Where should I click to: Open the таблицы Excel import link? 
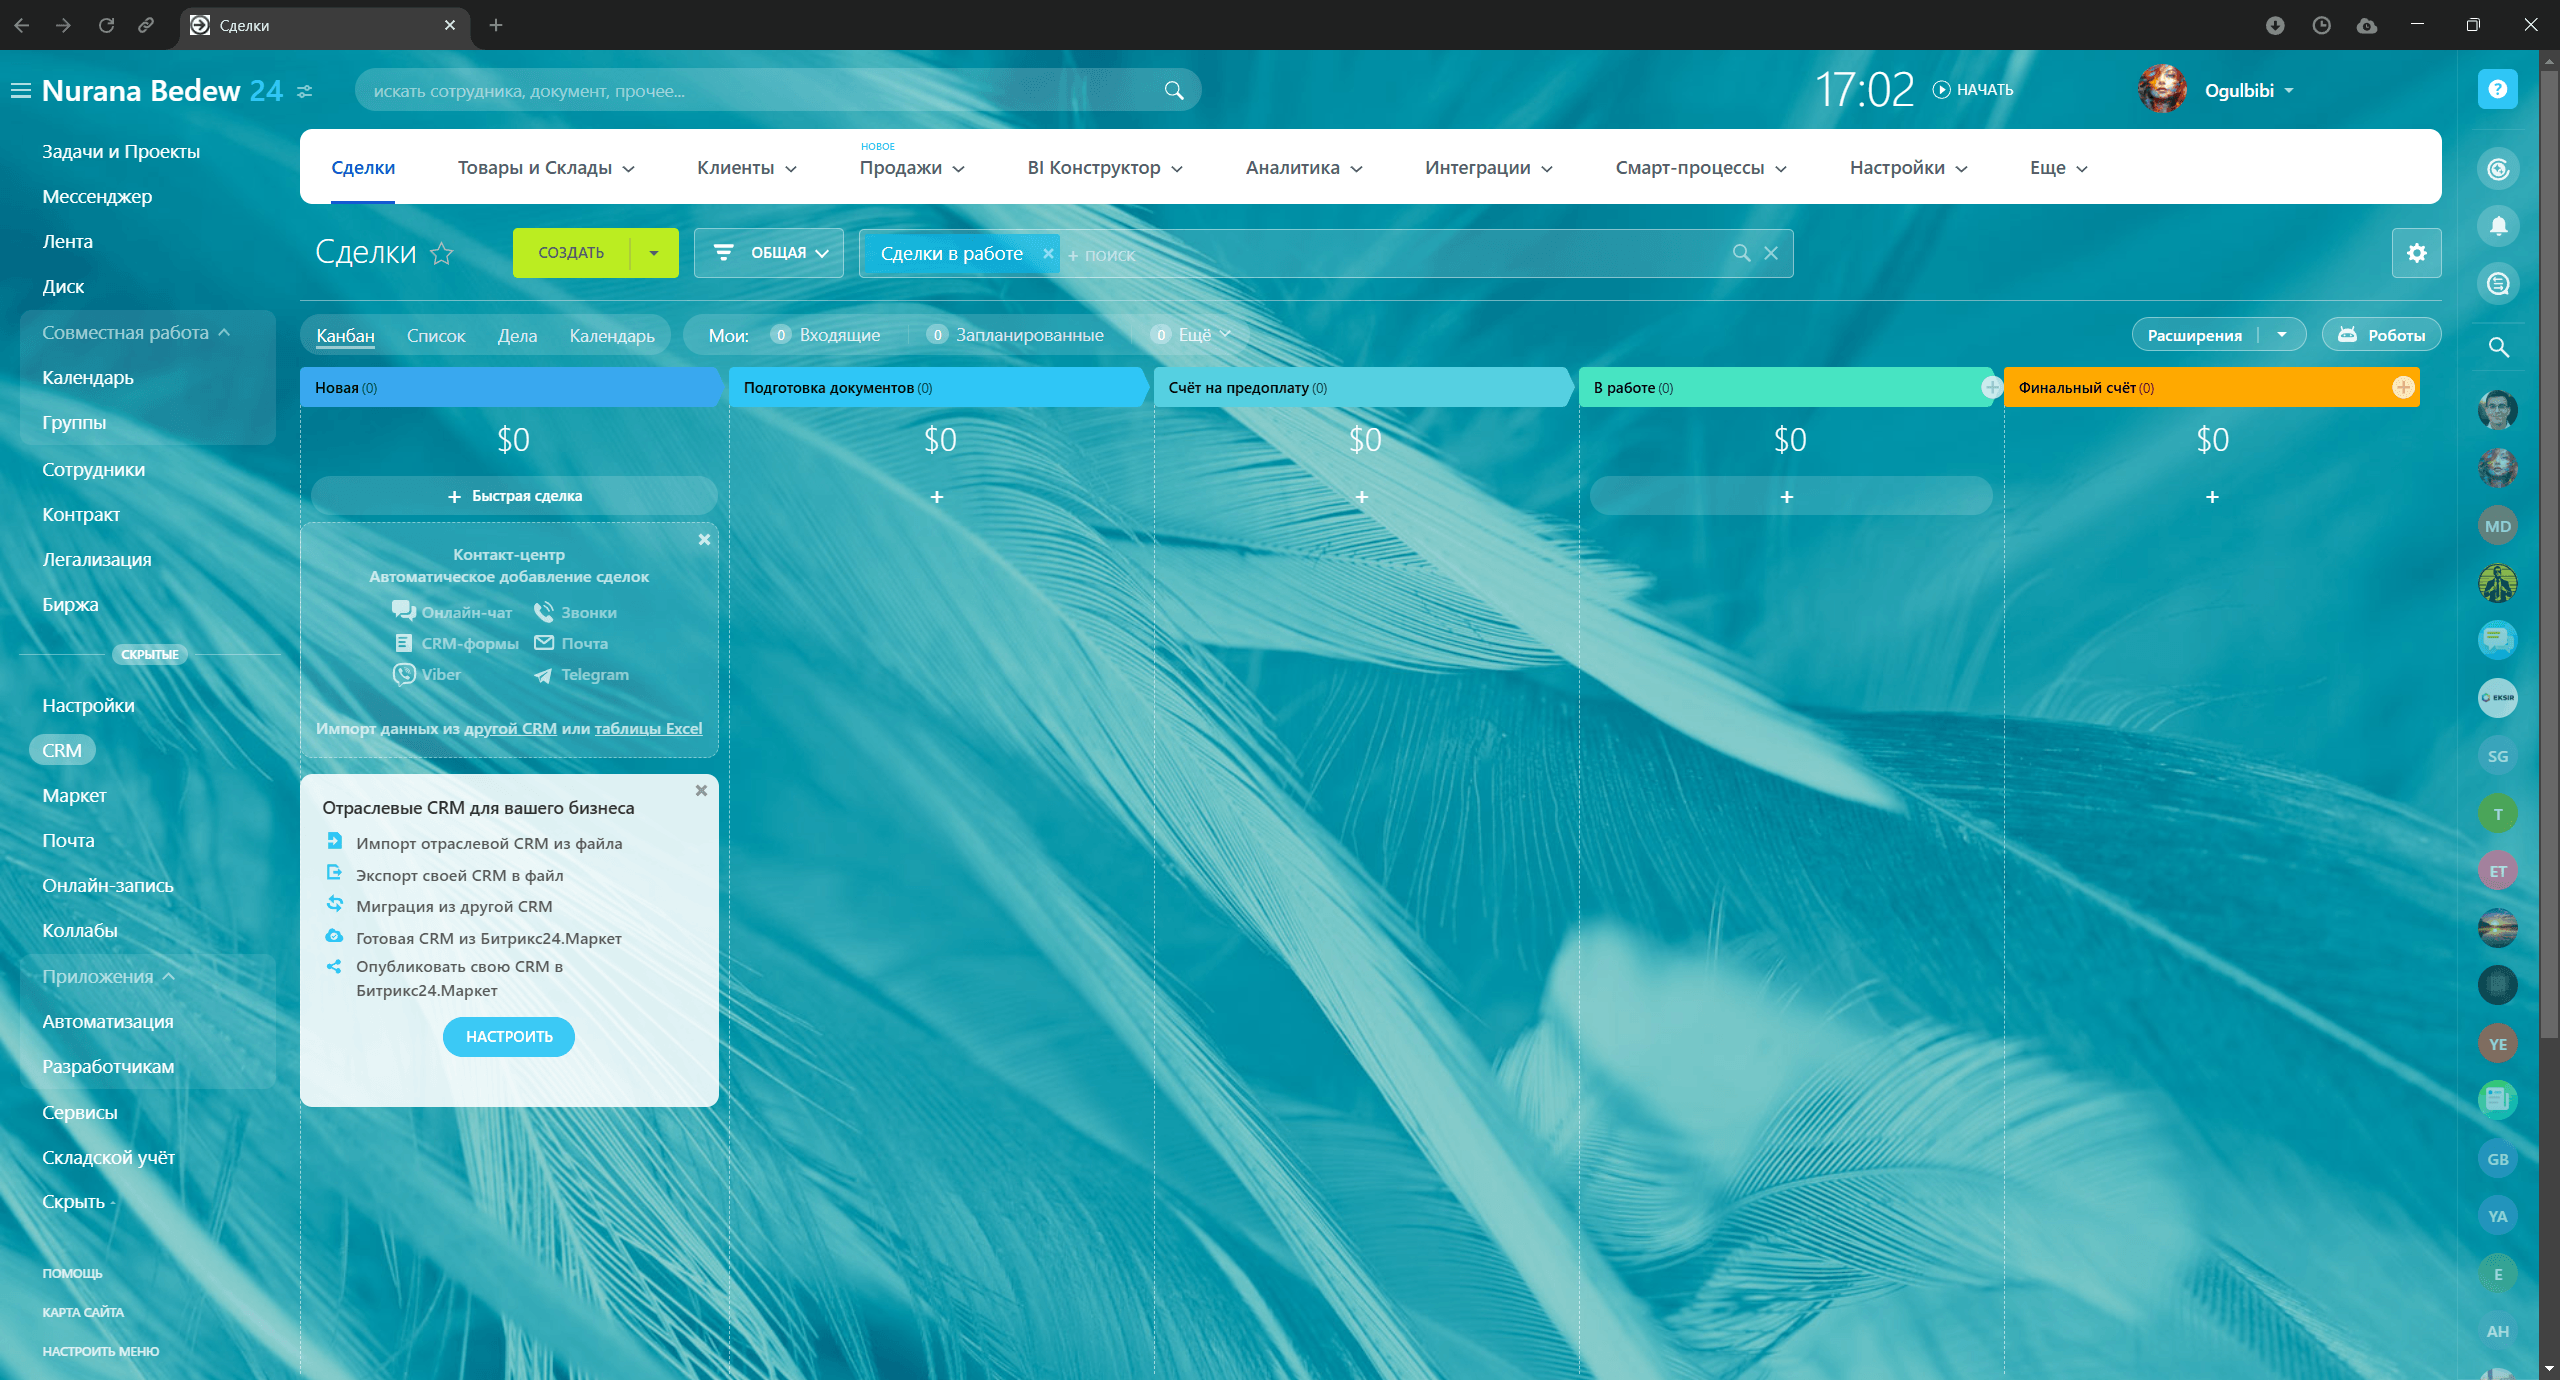click(x=648, y=729)
